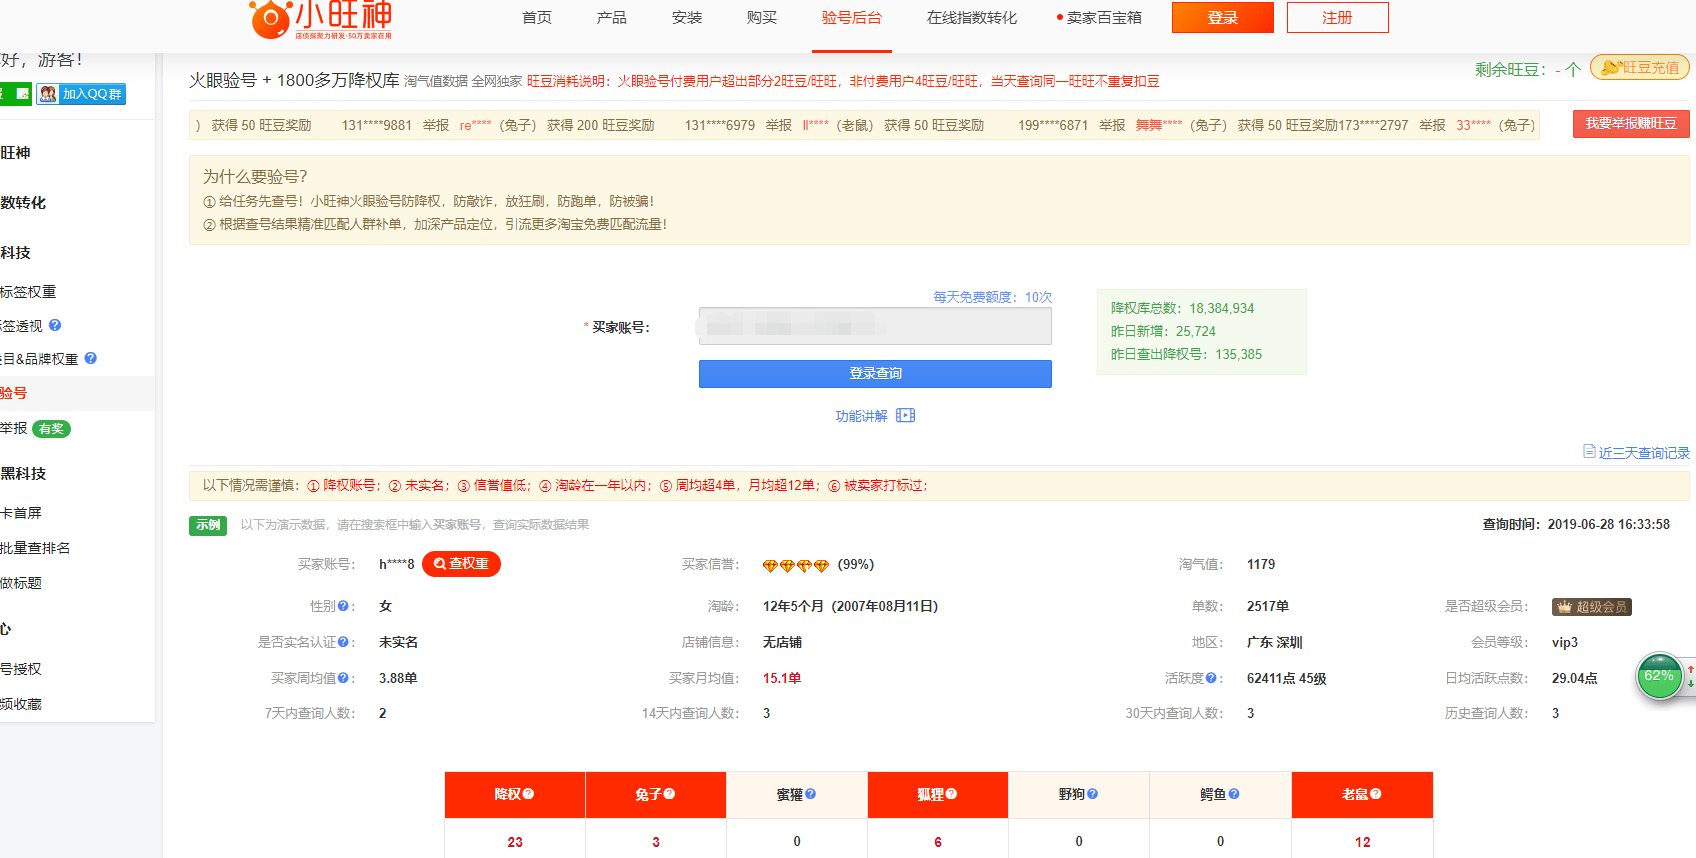Click the 降权库总数: 18,384,934 text
This screenshot has width=1696, height=858.
[1182, 308]
